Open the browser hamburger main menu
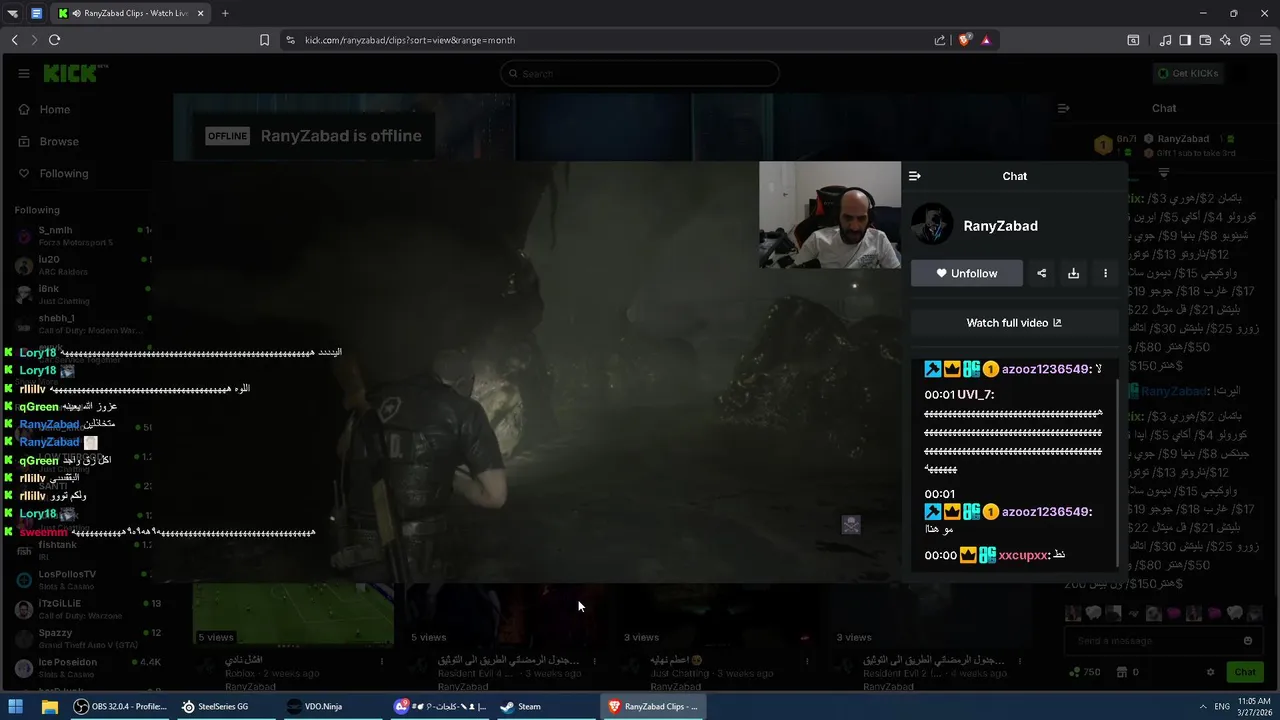 [1265, 40]
